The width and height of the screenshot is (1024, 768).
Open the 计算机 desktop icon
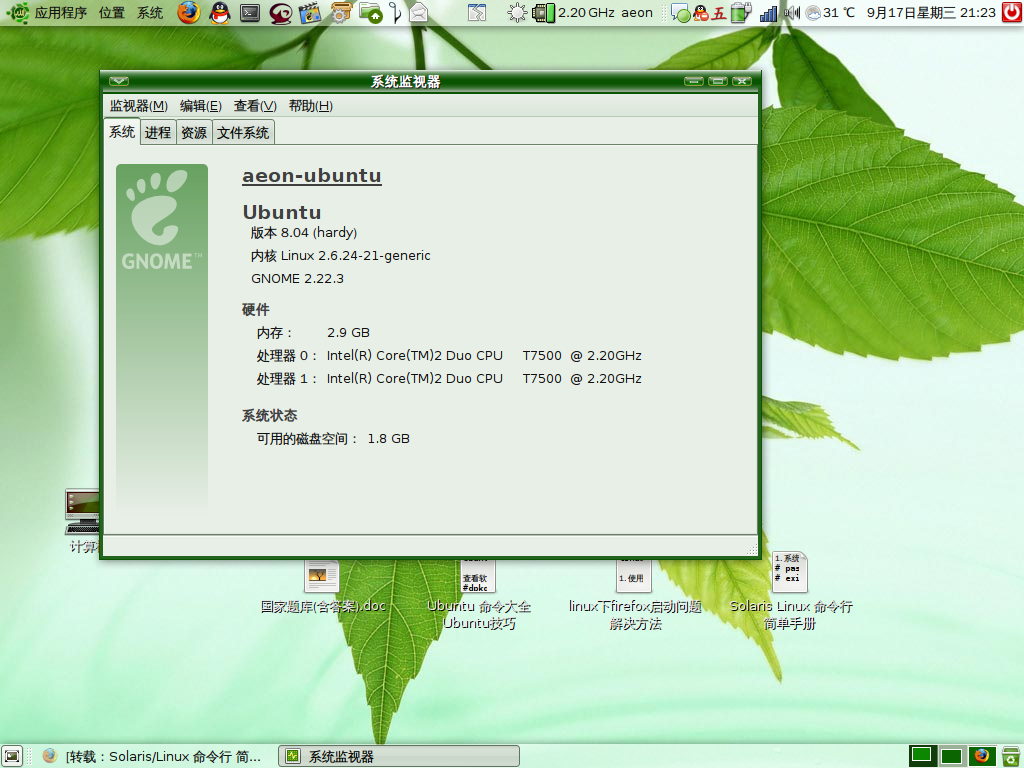click(83, 521)
